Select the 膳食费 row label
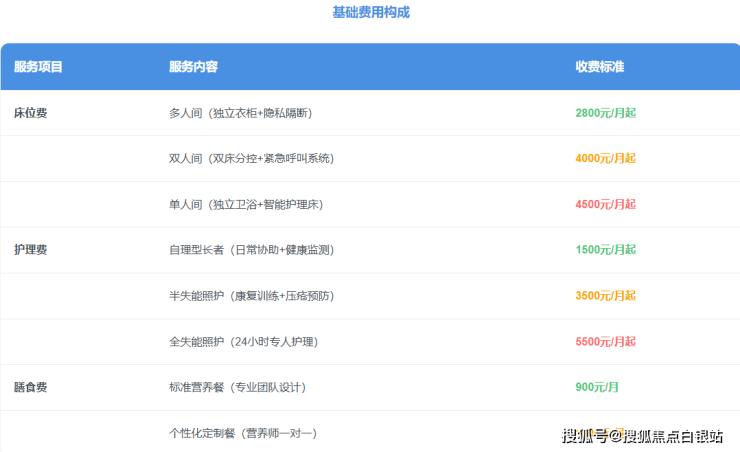The height and width of the screenshot is (452, 740). 31,387
